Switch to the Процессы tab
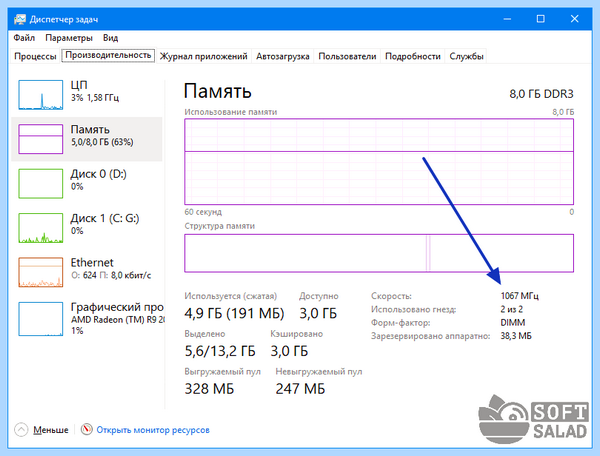This screenshot has height=456, width=600. [35, 56]
